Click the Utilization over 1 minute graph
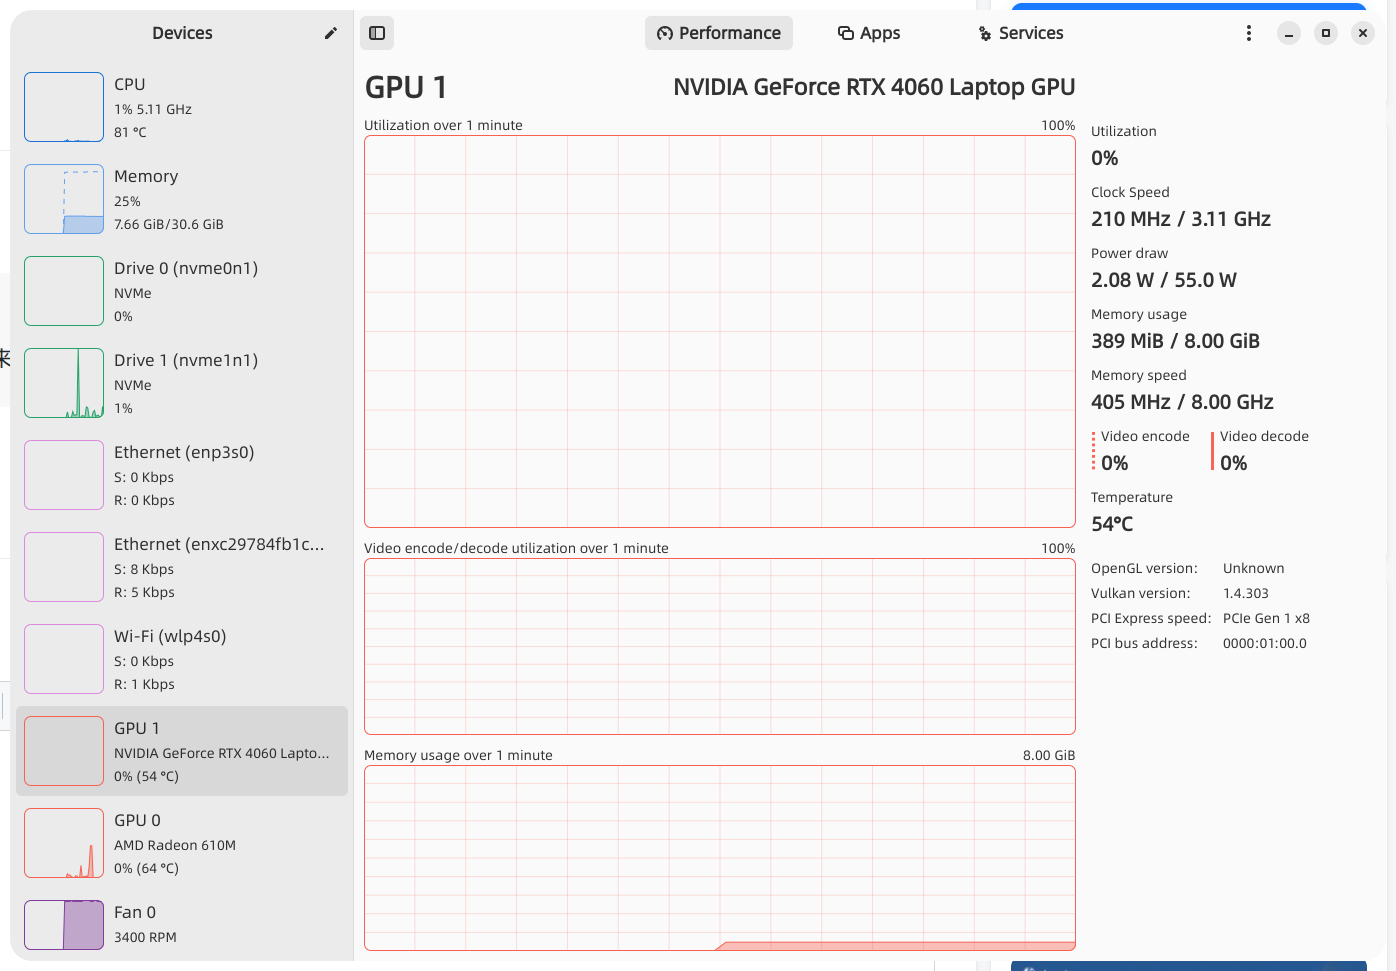The width and height of the screenshot is (1396, 971). 720,331
